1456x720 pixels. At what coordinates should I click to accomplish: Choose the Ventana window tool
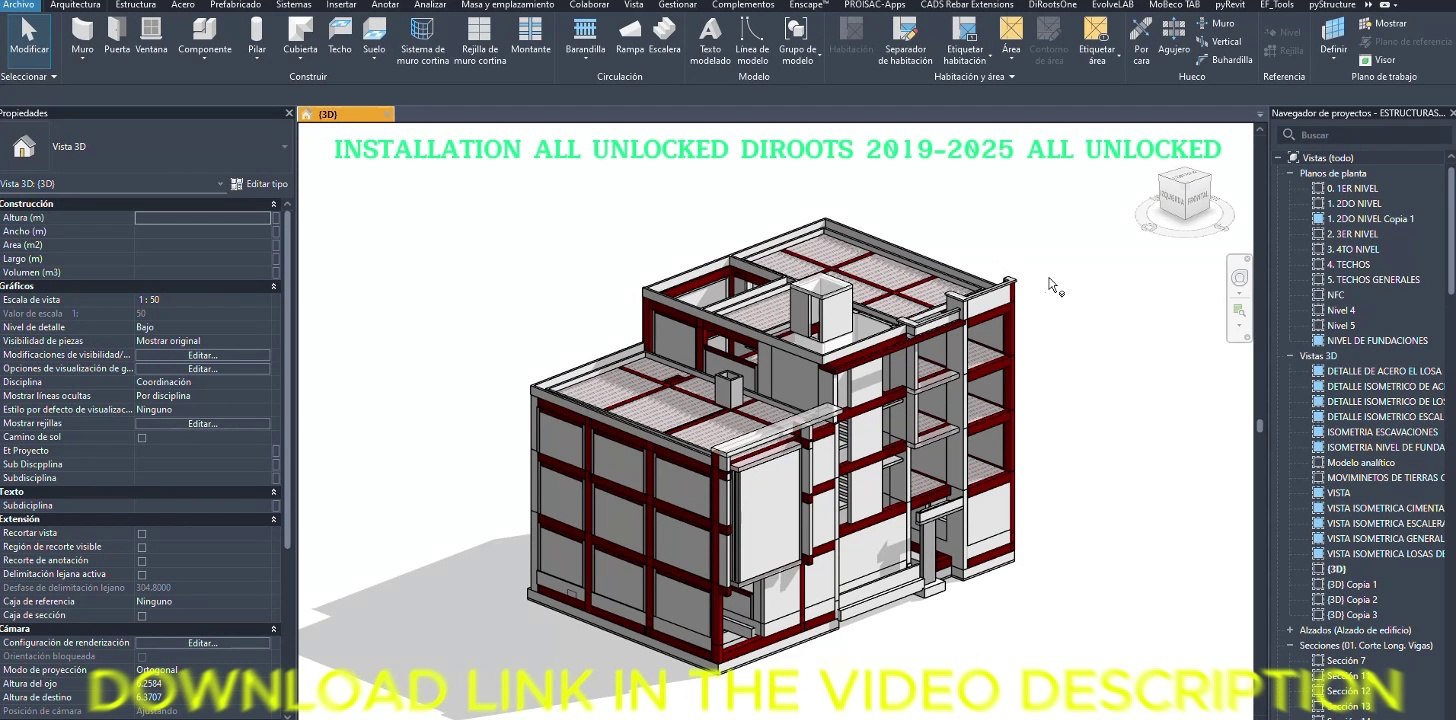(x=151, y=37)
